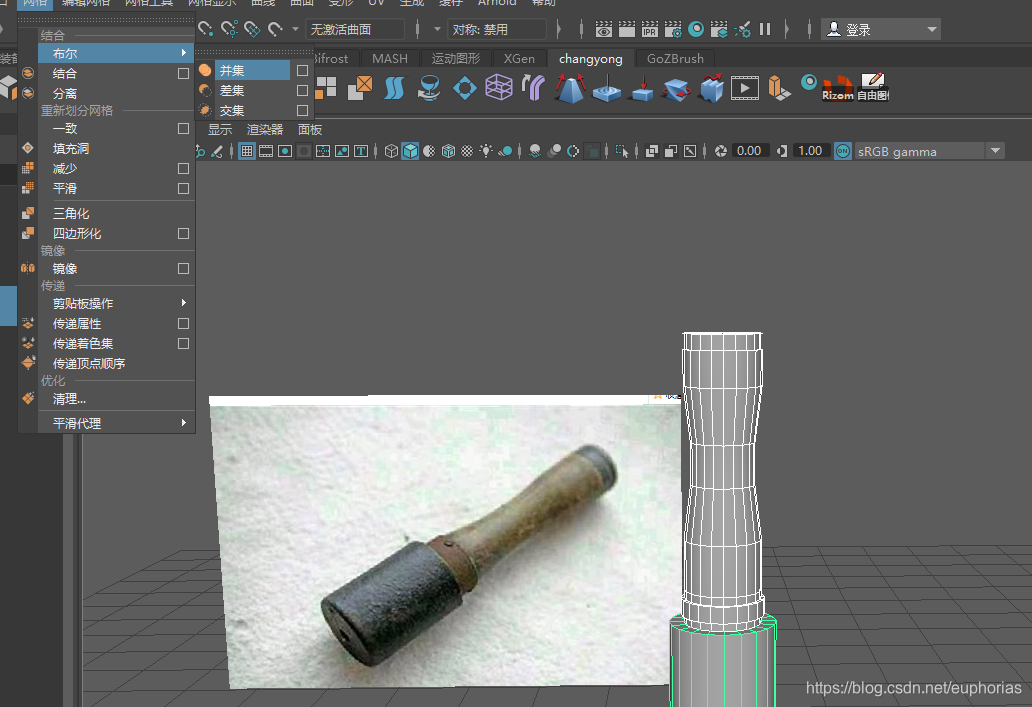This screenshot has height=707, width=1032.
Task: Open render settings clapperboard with gear
Action: [x=673, y=29]
